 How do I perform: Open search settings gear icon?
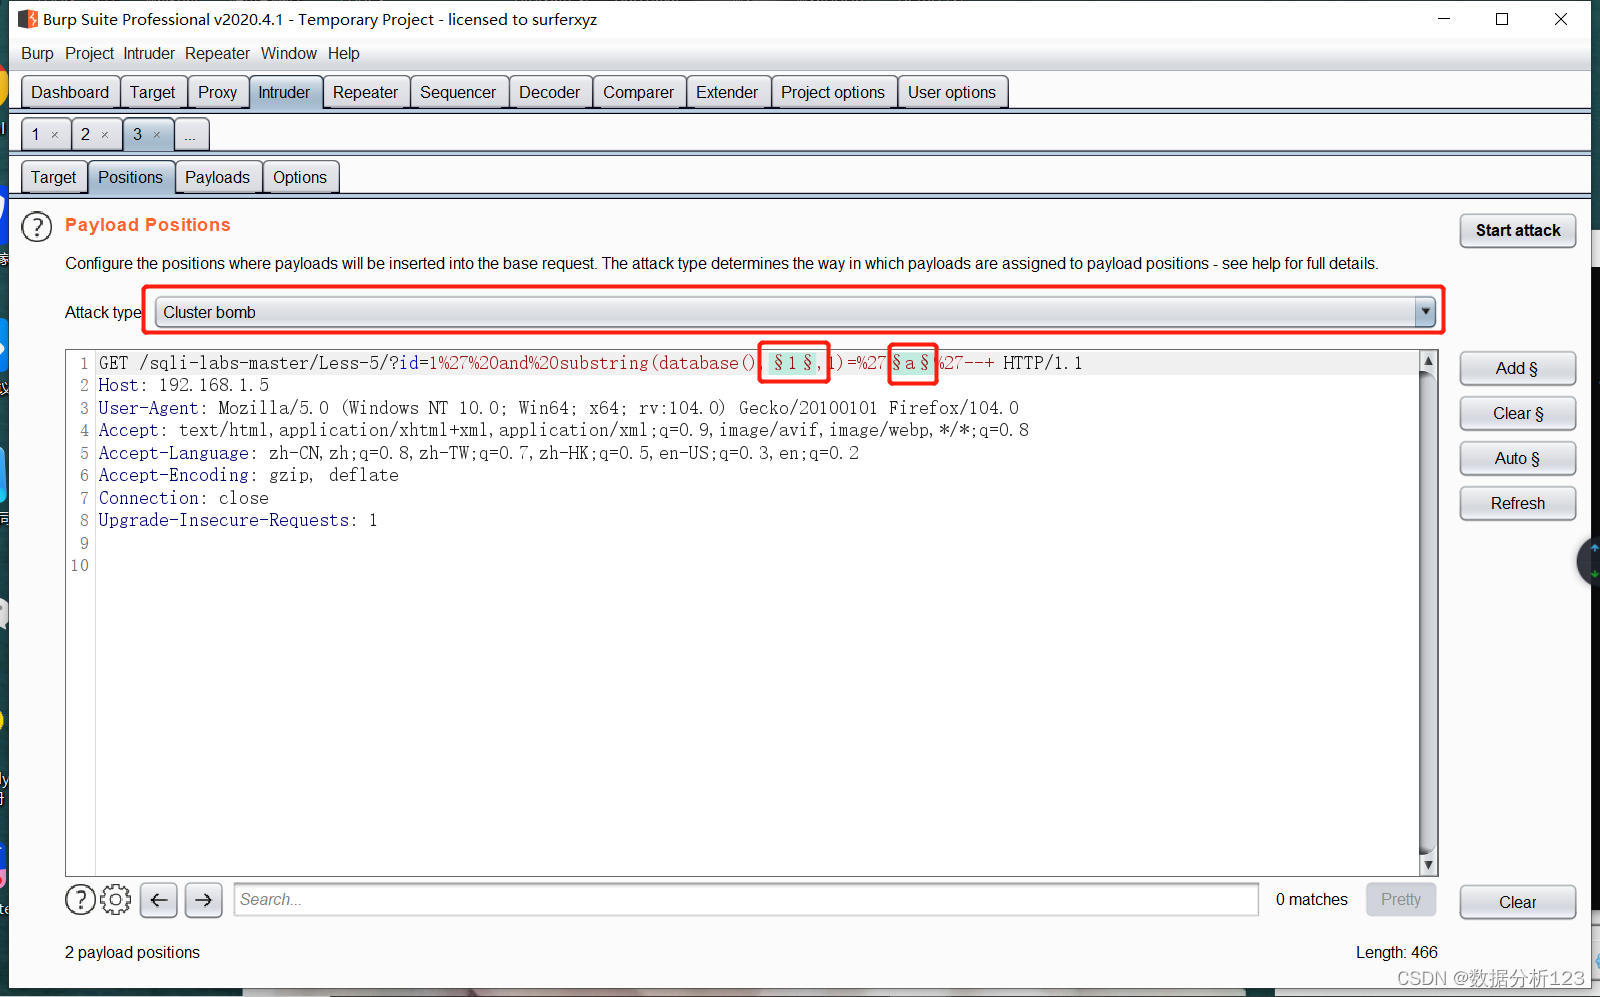(x=116, y=900)
